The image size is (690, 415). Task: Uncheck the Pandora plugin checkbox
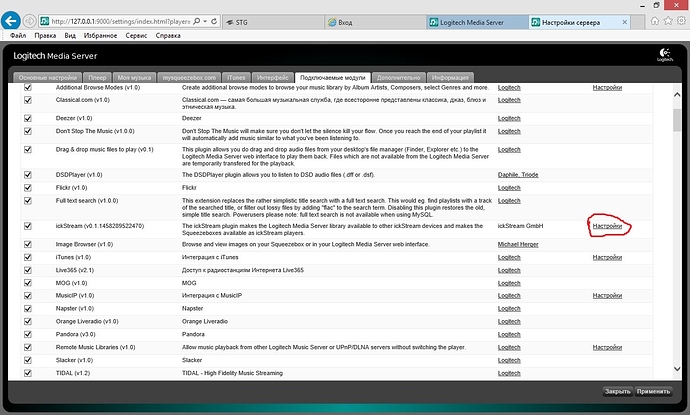[x=28, y=334]
